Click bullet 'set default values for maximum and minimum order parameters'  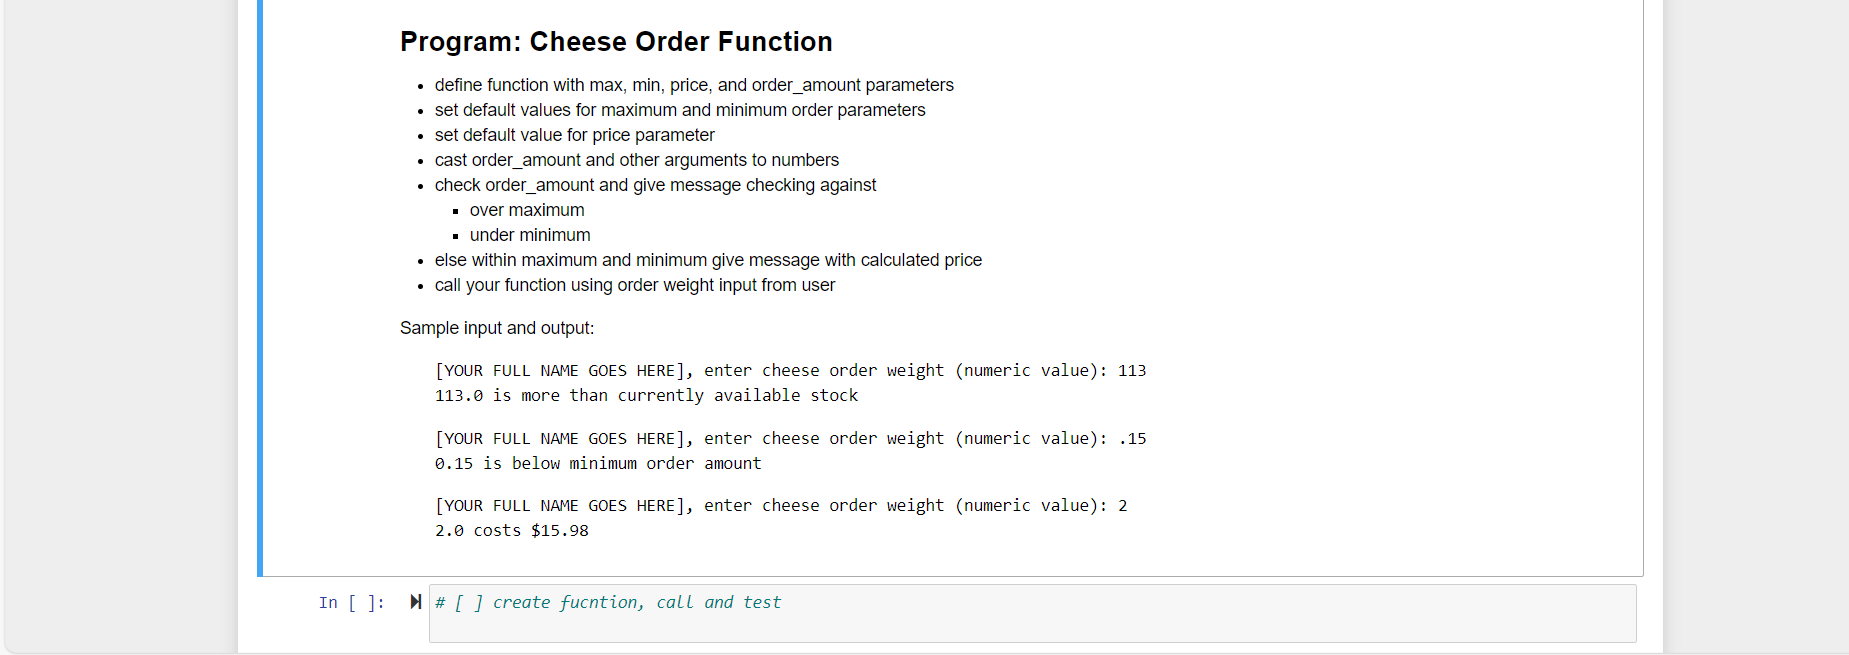680,110
